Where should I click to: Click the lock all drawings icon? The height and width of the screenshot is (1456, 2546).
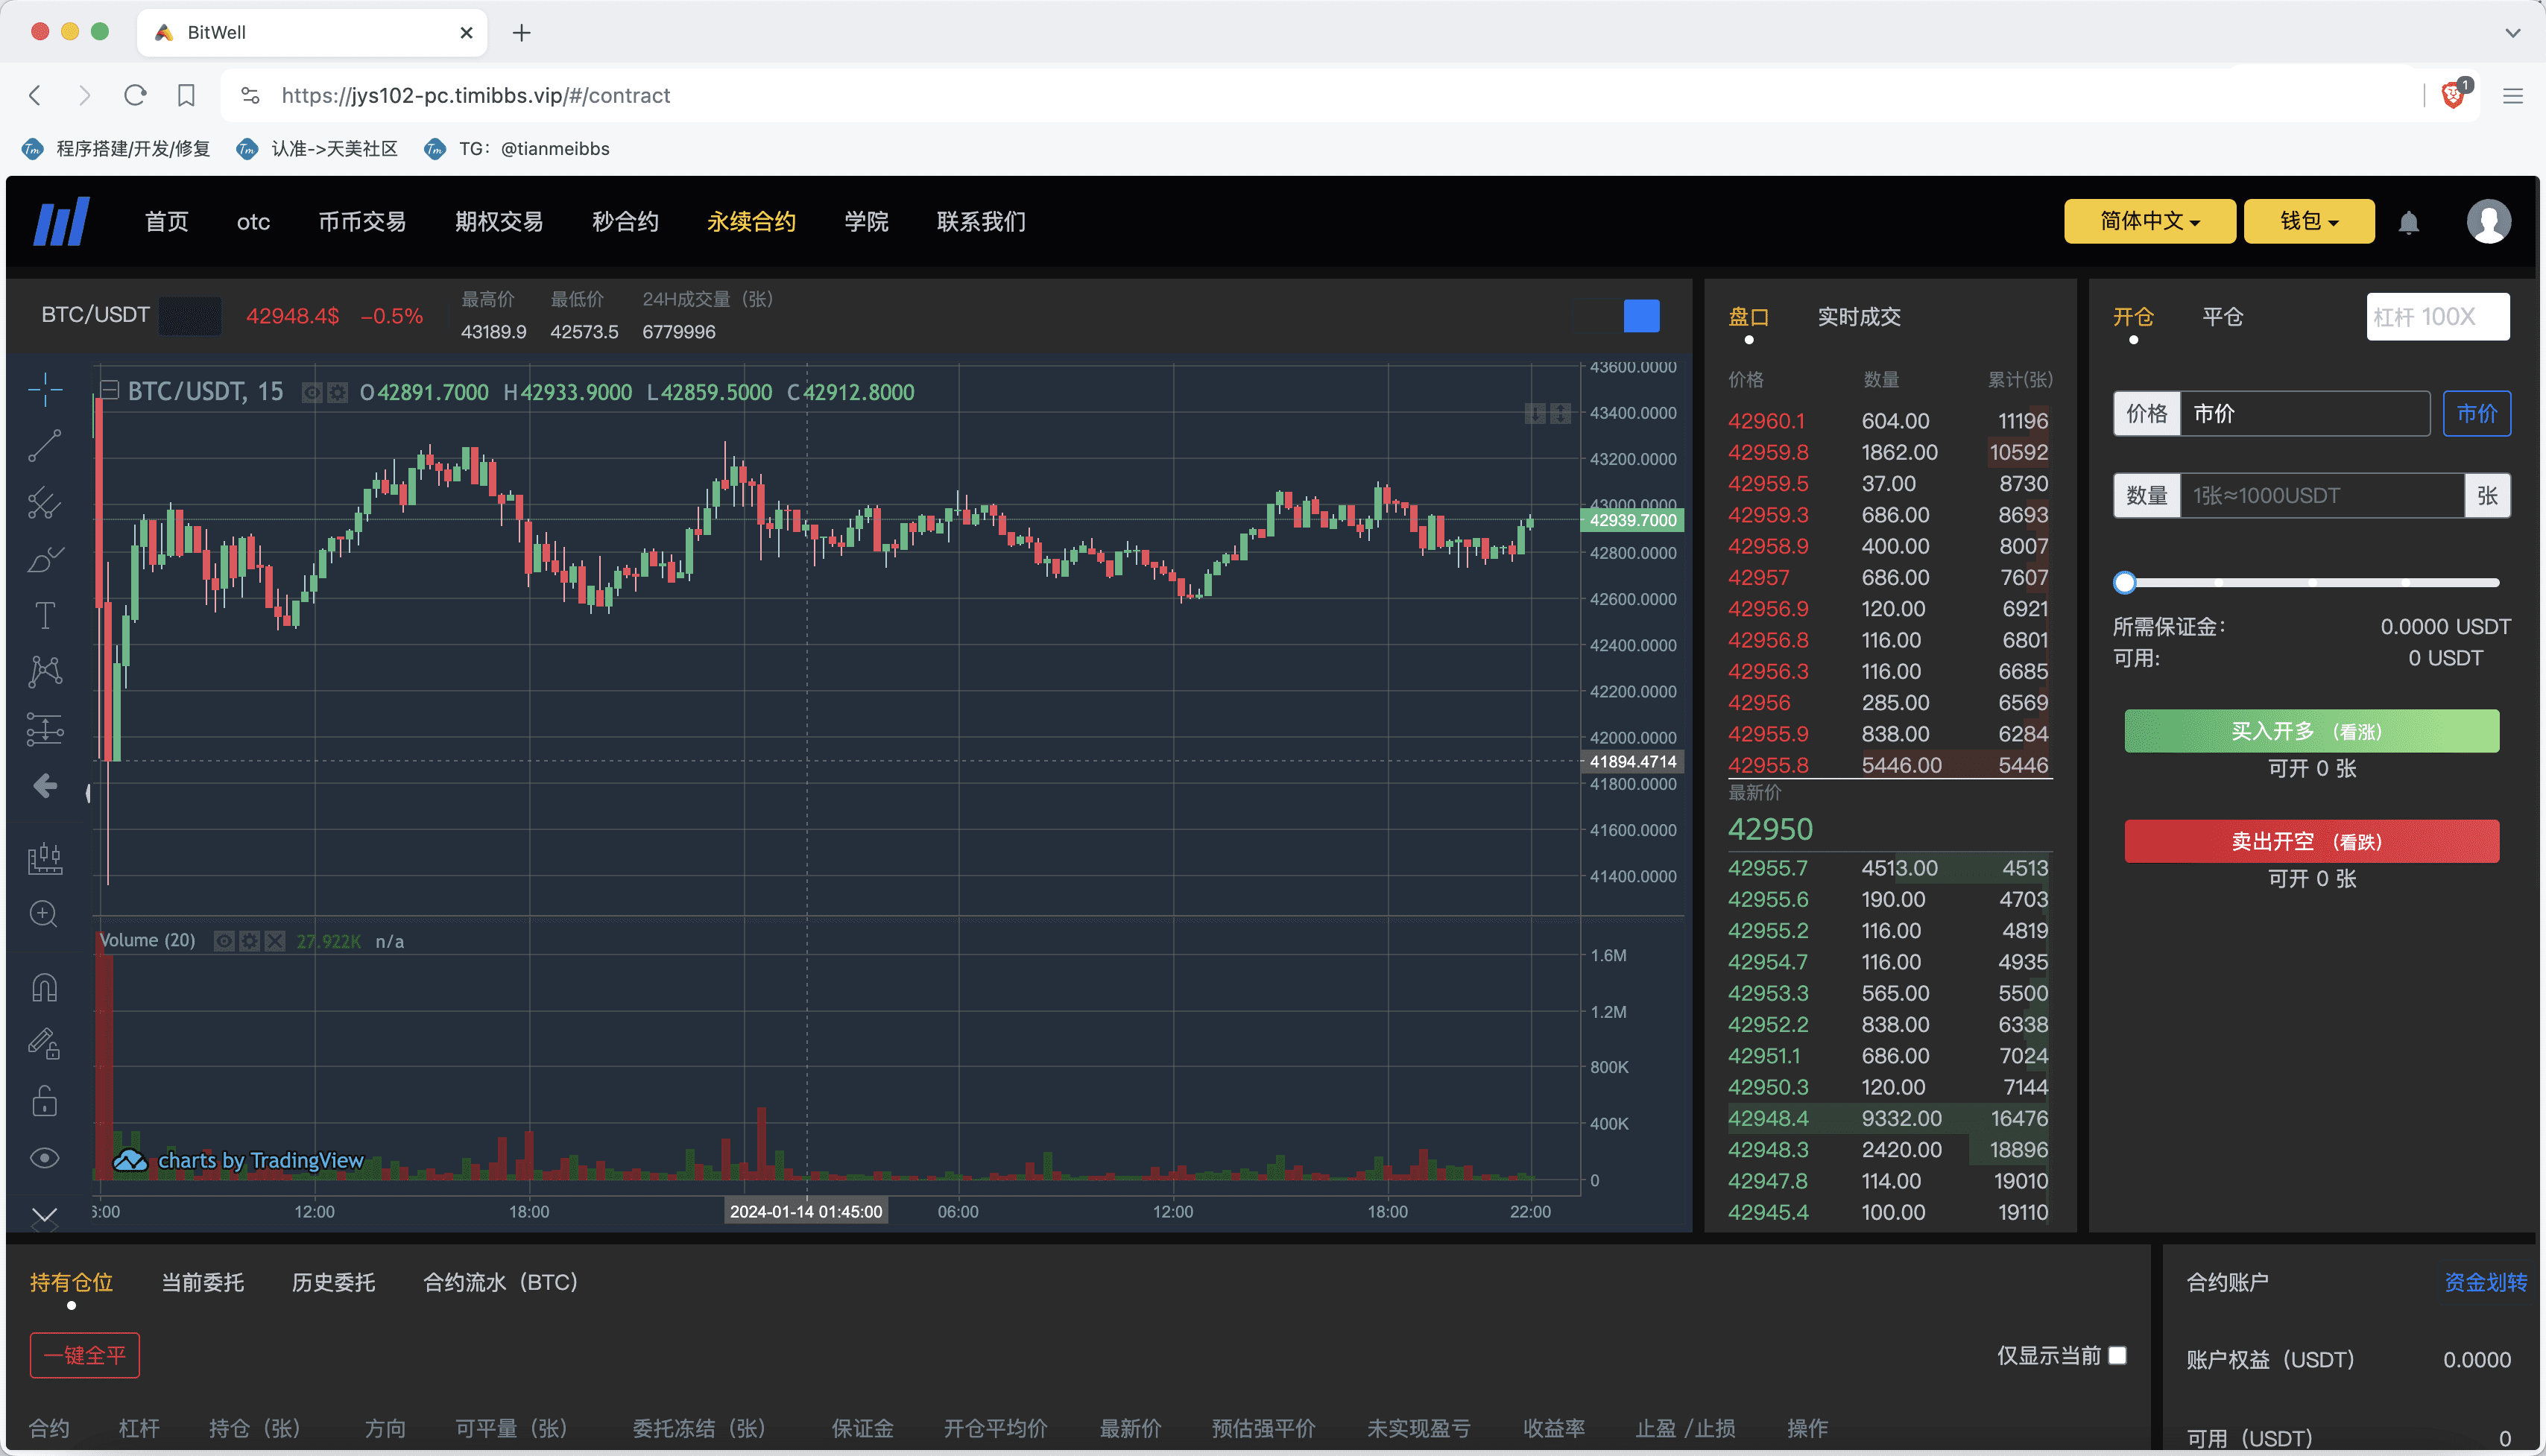tap(45, 1101)
